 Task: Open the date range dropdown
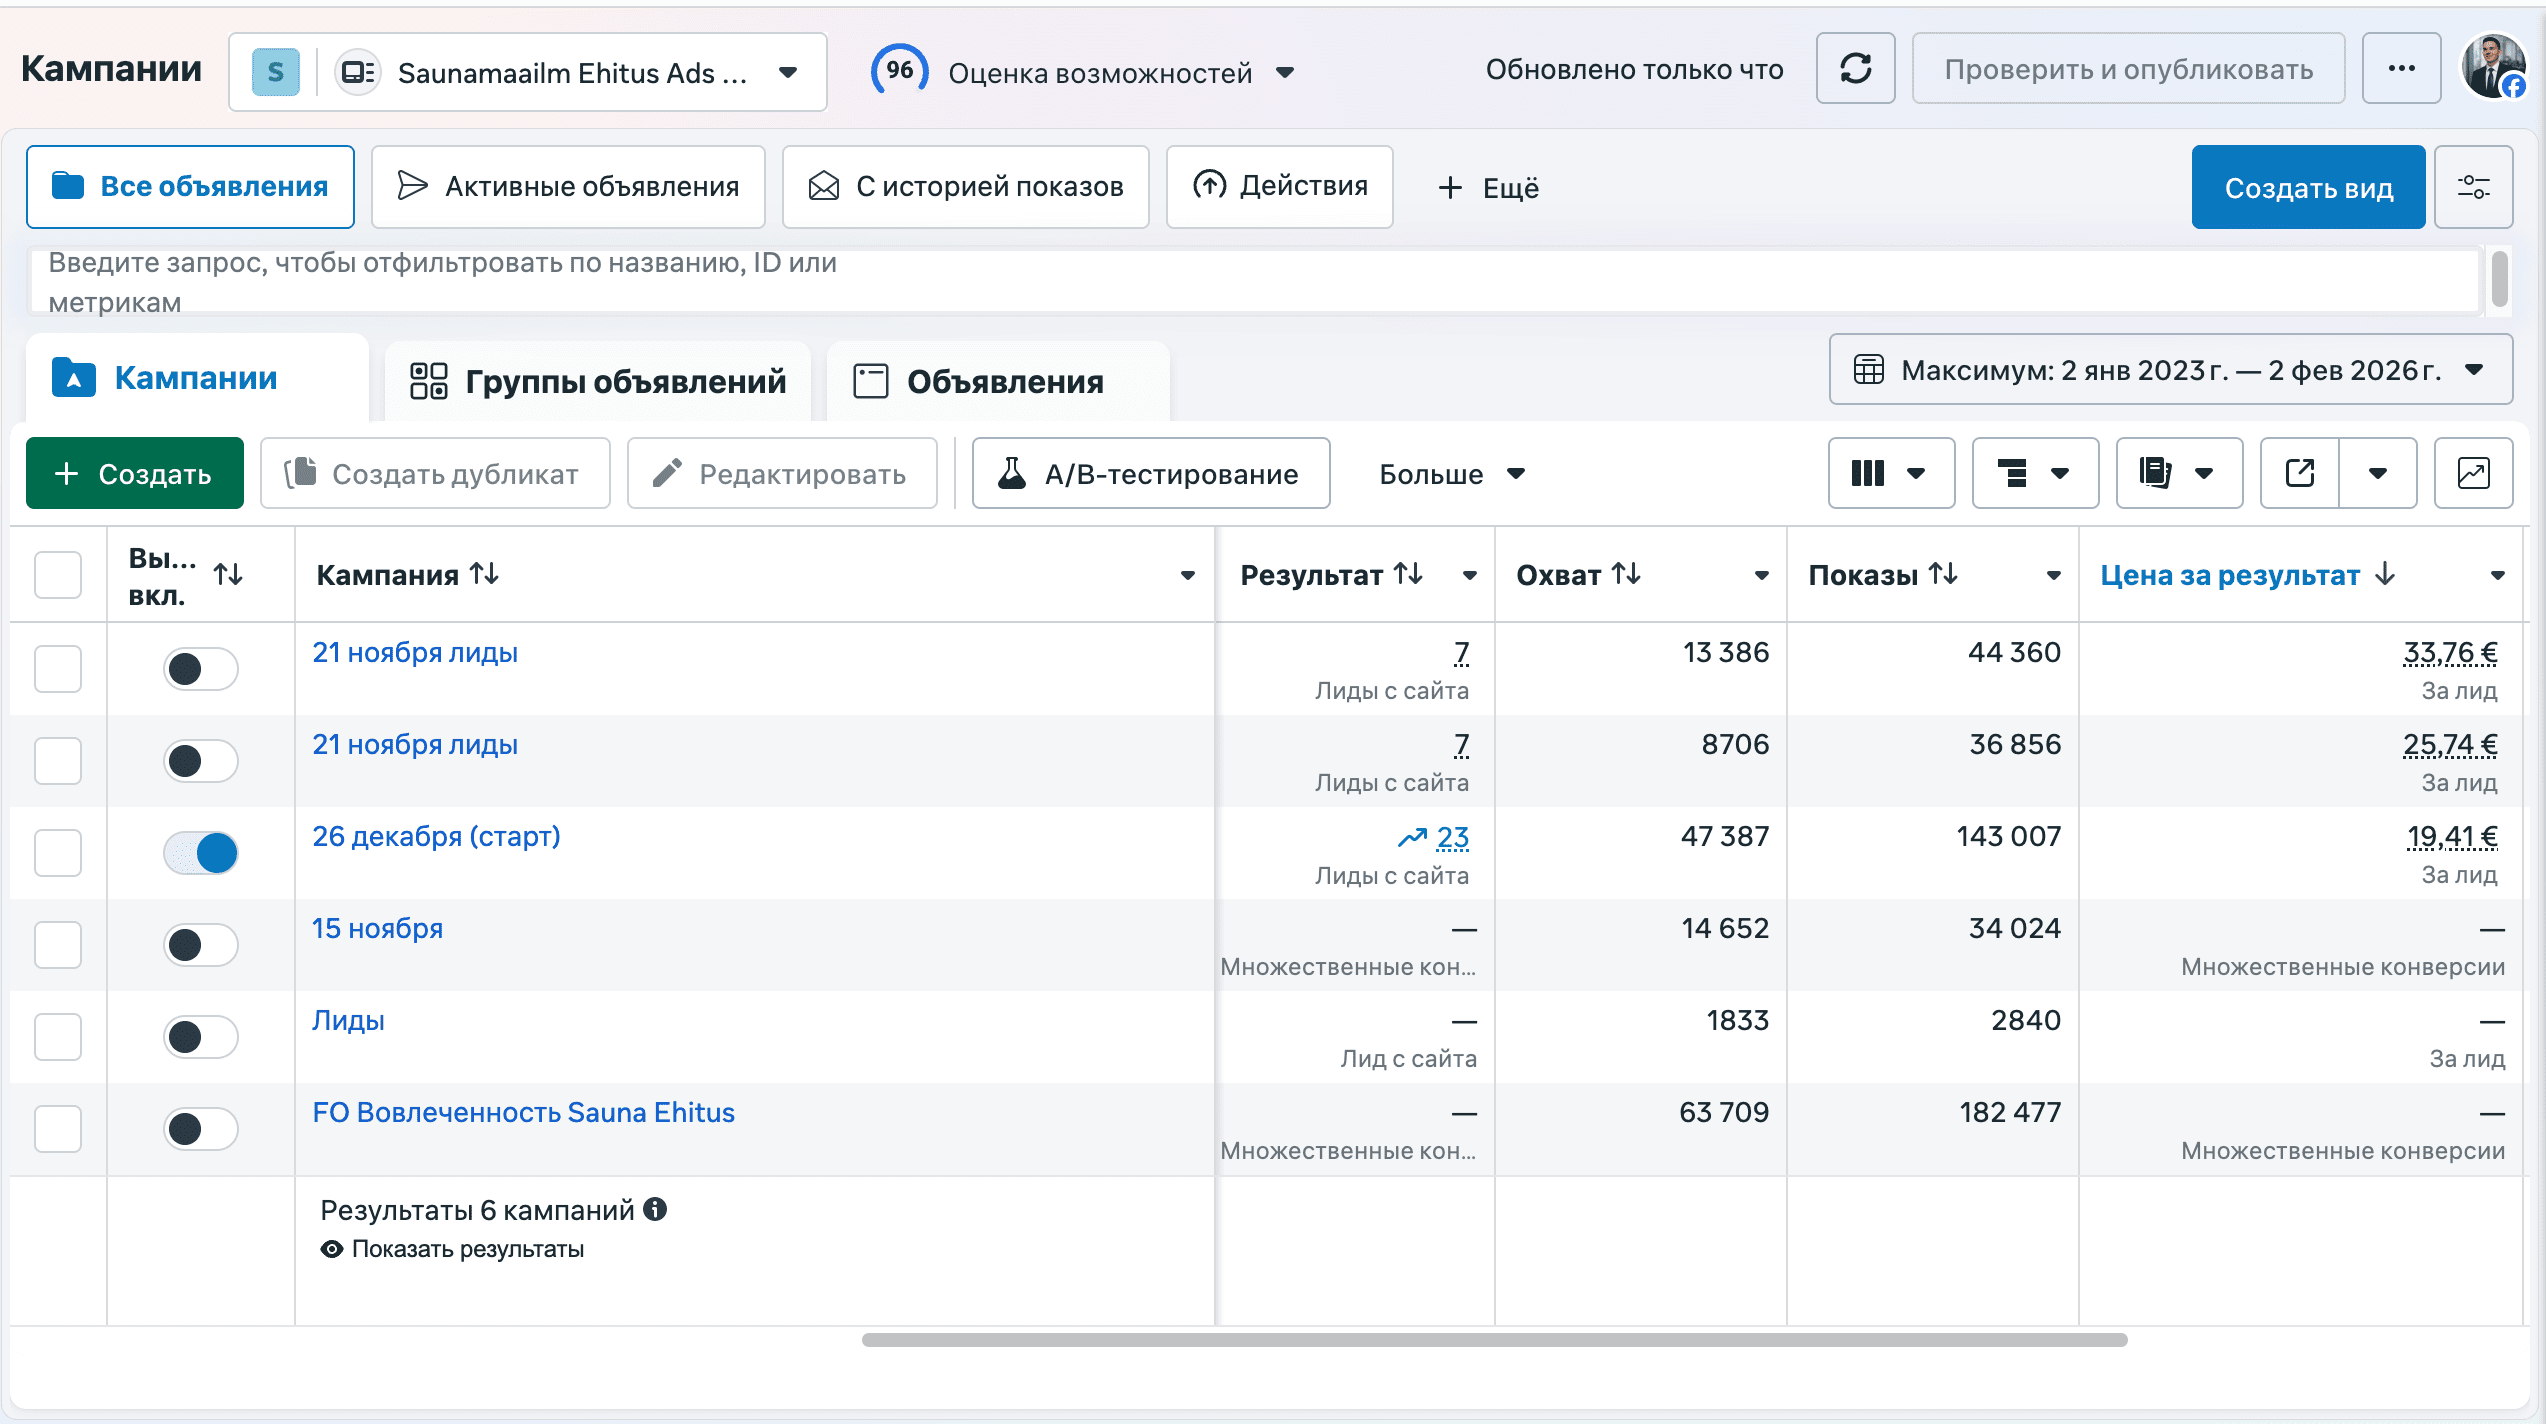(2170, 370)
